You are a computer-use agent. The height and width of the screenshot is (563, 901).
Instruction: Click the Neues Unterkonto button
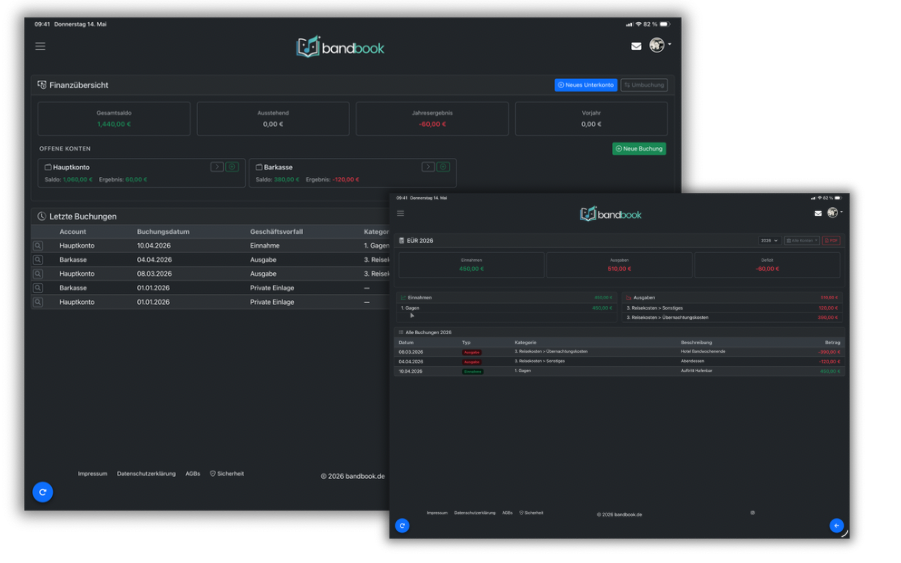(586, 85)
